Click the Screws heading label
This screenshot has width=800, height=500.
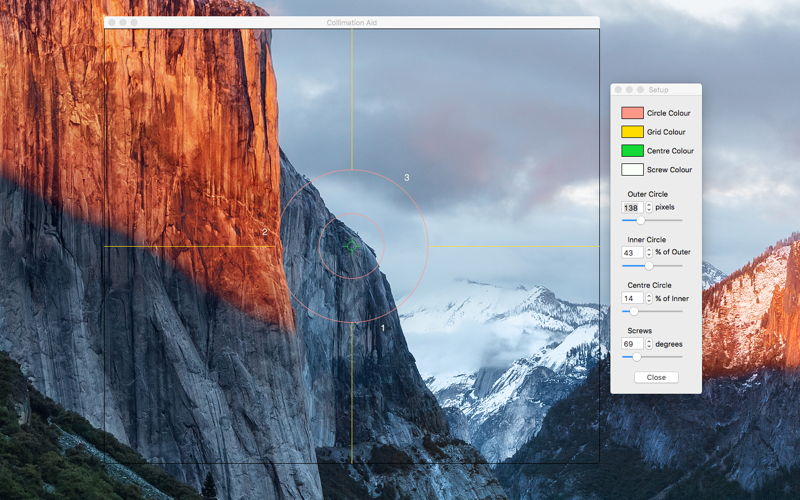pyautogui.click(x=640, y=331)
